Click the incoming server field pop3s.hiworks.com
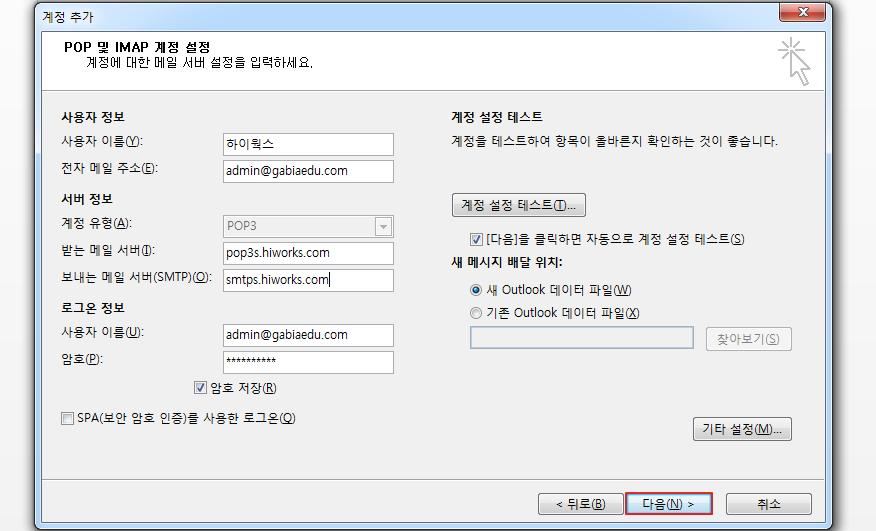876x531 pixels. (308, 253)
